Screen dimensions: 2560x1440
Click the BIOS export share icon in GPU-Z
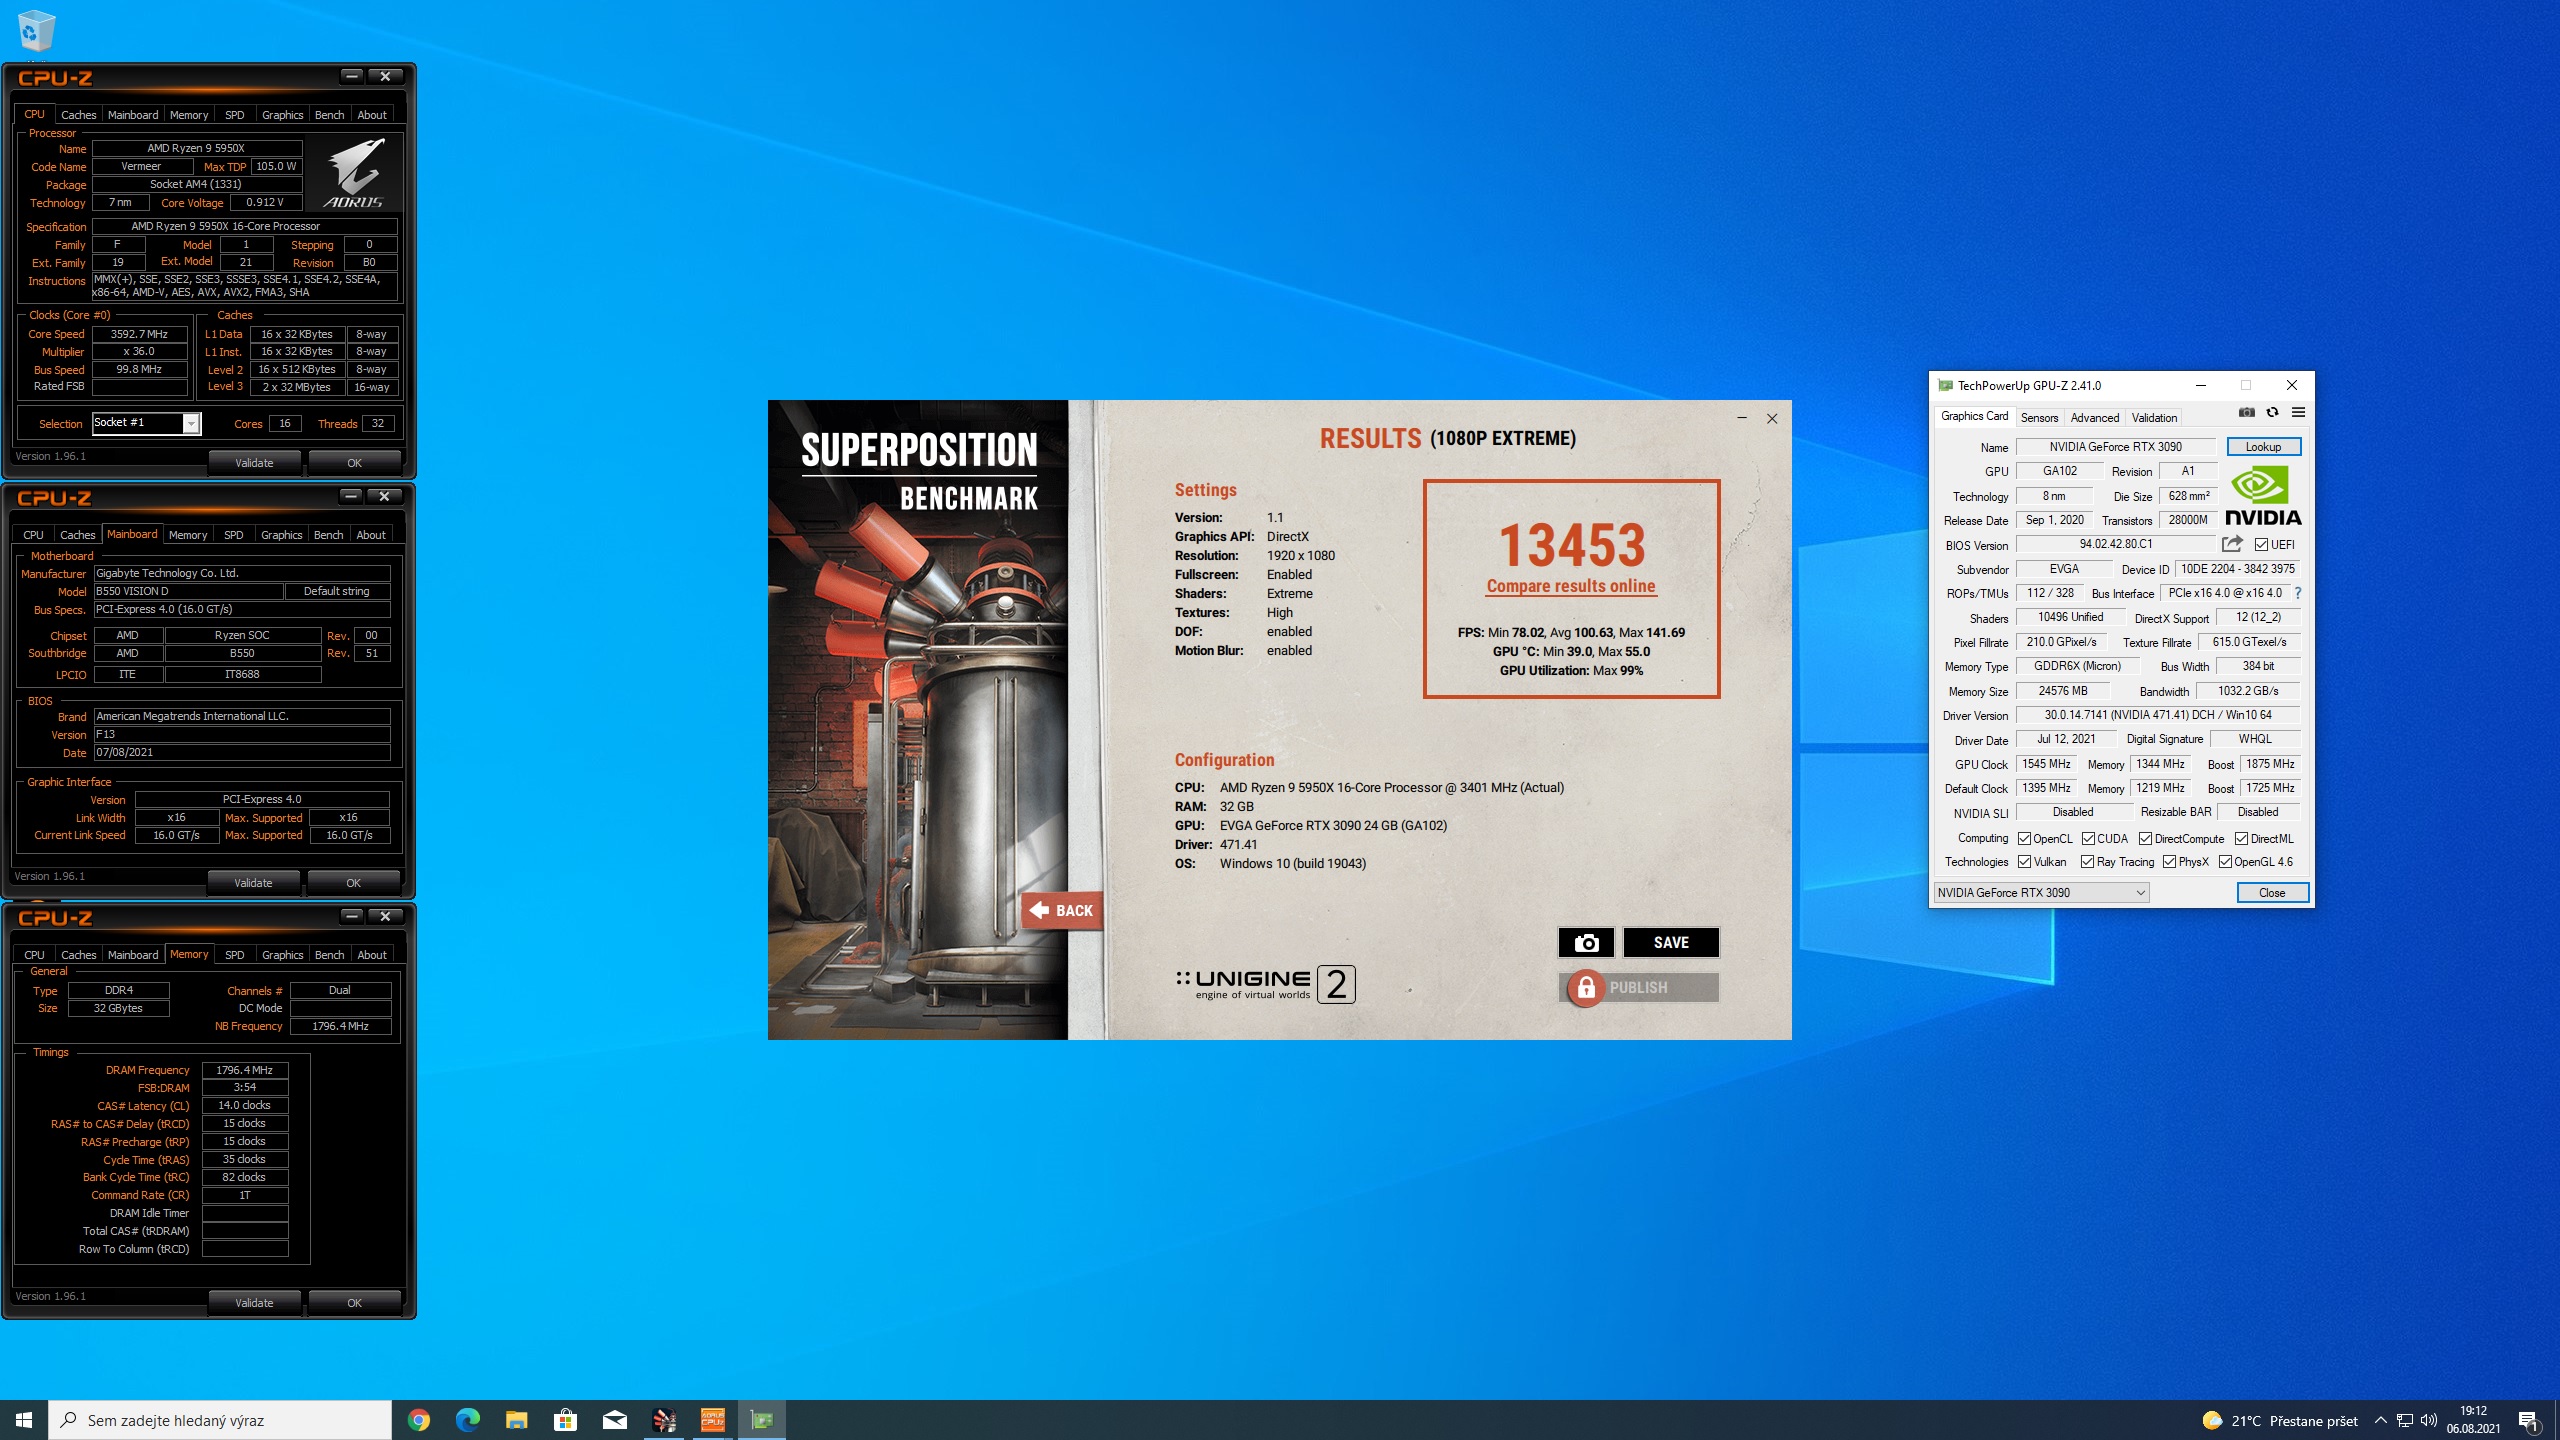pyautogui.click(x=2232, y=544)
